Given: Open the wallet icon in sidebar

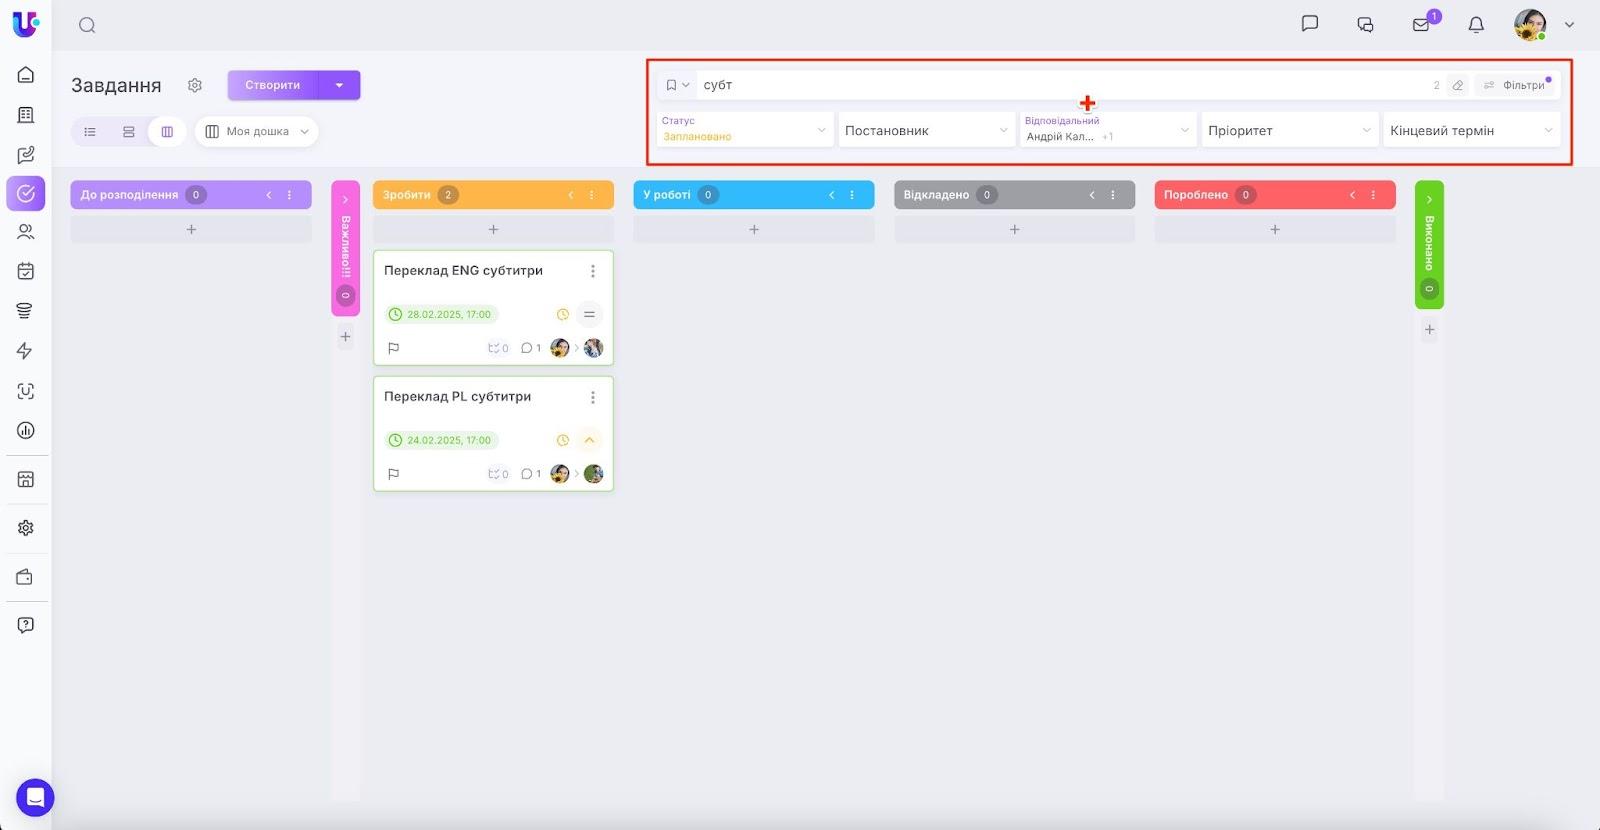Looking at the screenshot, I should tap(26, 577).
